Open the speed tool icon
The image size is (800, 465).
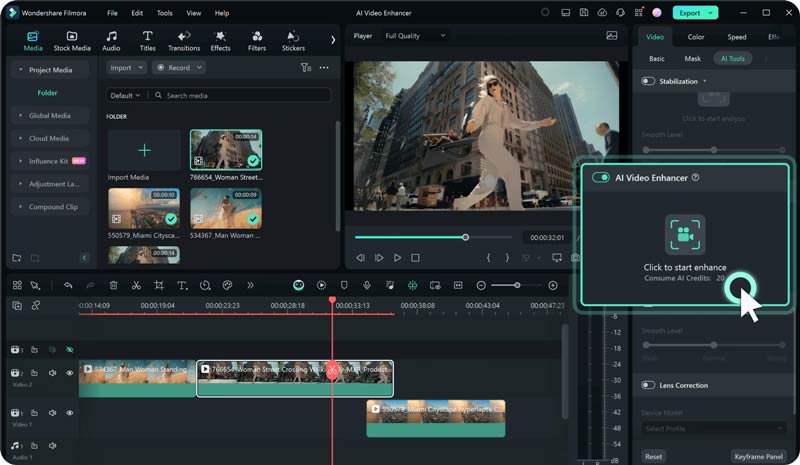(205, 285)
